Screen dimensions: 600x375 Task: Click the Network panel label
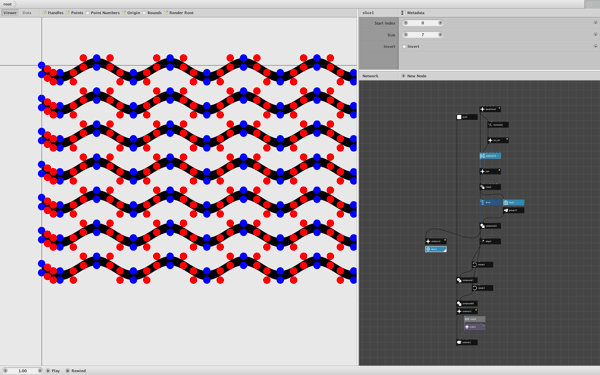pyautogui.click(x=370, y=76)
